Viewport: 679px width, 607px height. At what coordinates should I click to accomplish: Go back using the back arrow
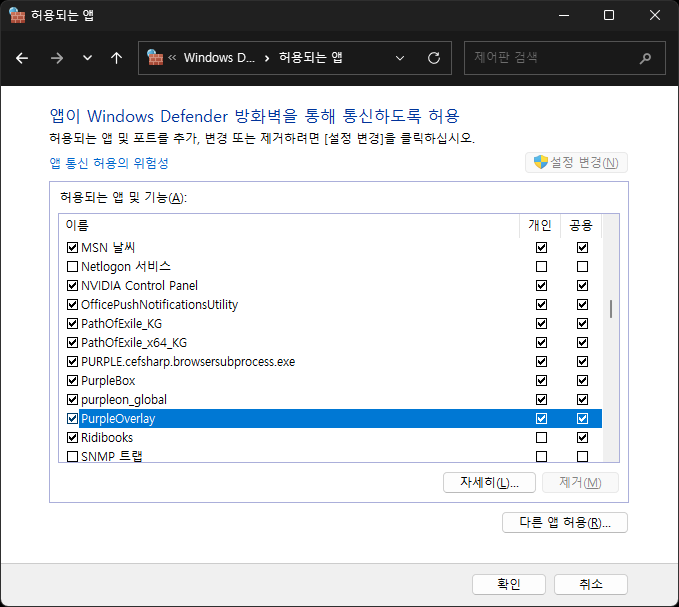[22, 58]
